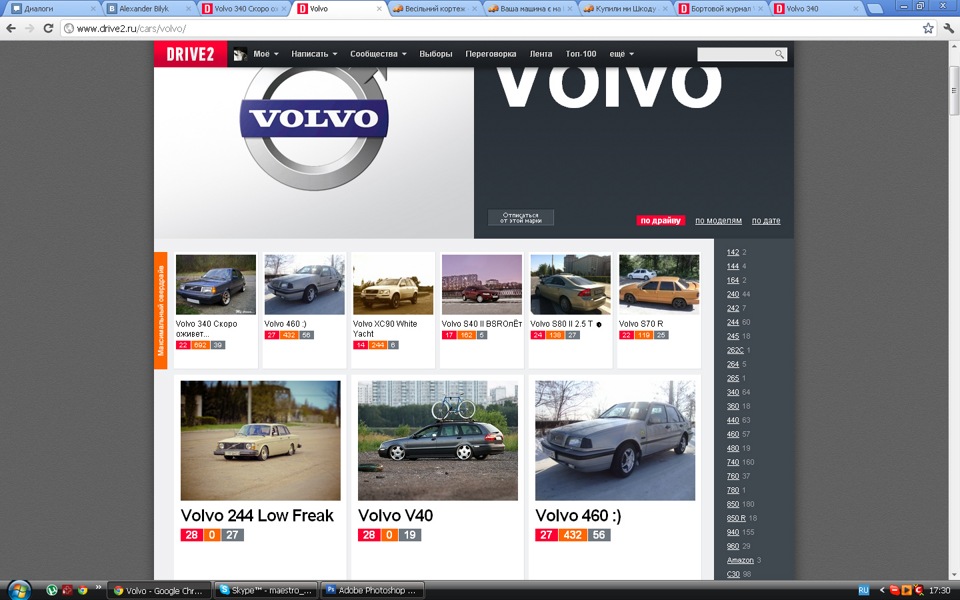Image resolution: width=960 pixels, height=600 pixels.
Task: Open large 'Volvo 460 :)' photo
Action: coord(615,440)
